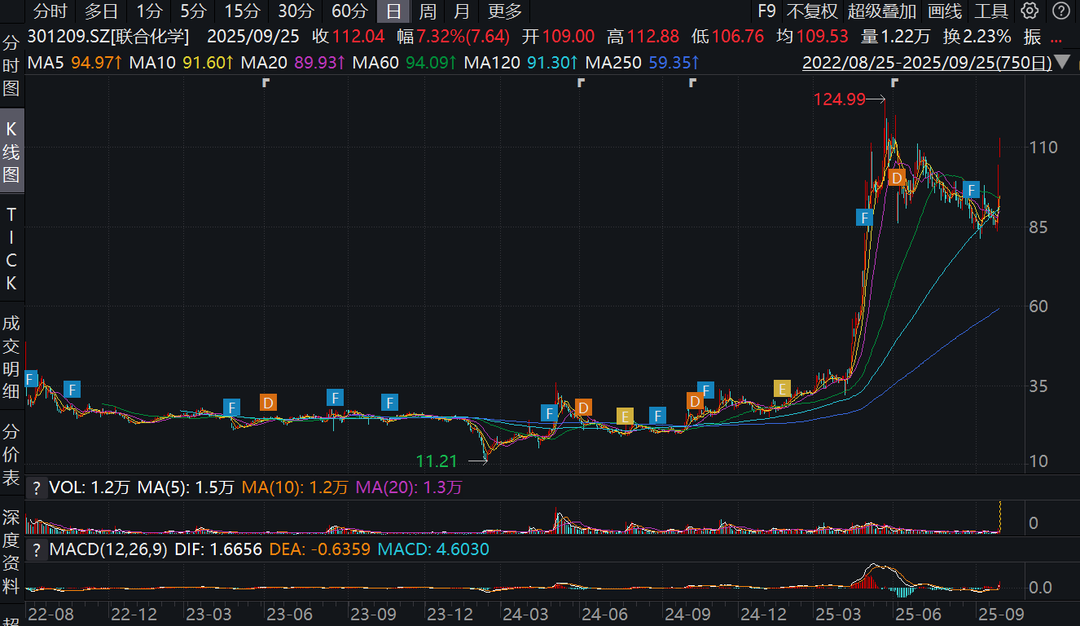The image size is (1080, 626).
Task: Click the question mark icon beside MACD
Action: 37,549
